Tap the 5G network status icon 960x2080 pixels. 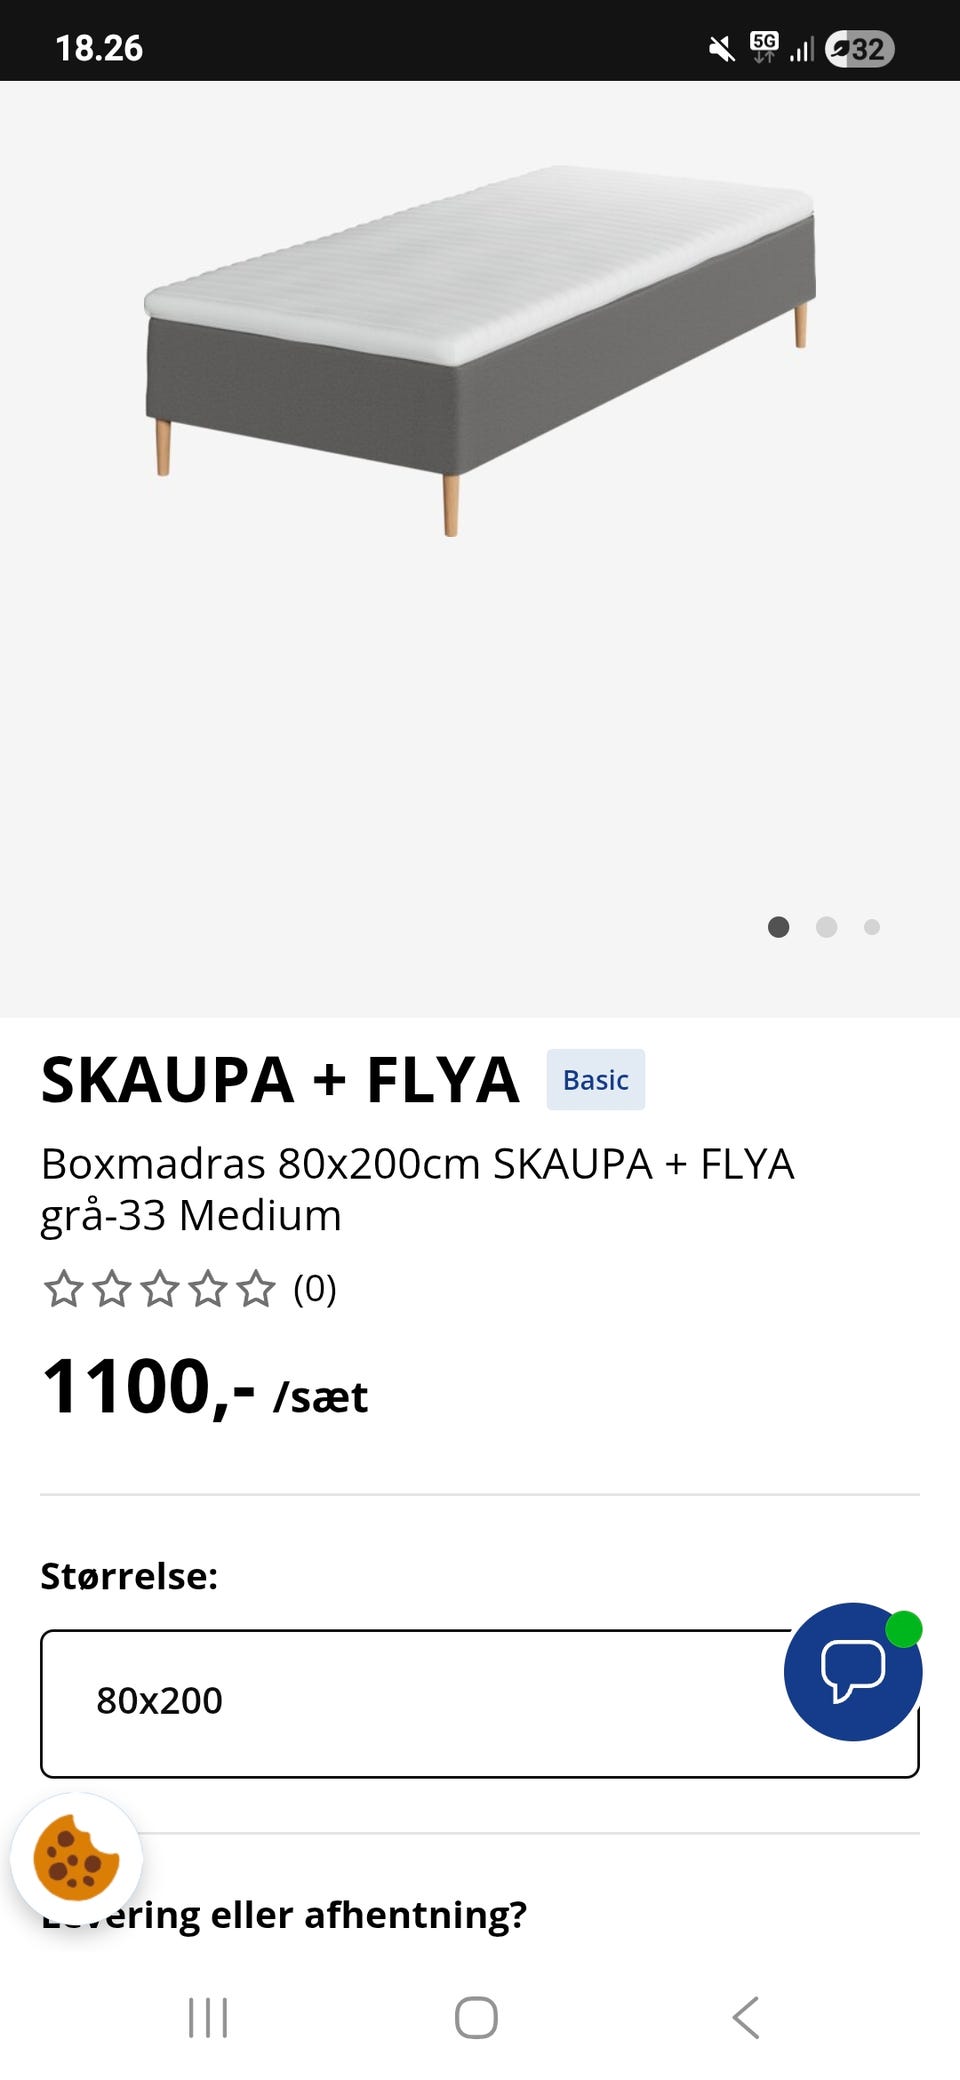coord(764,46)
